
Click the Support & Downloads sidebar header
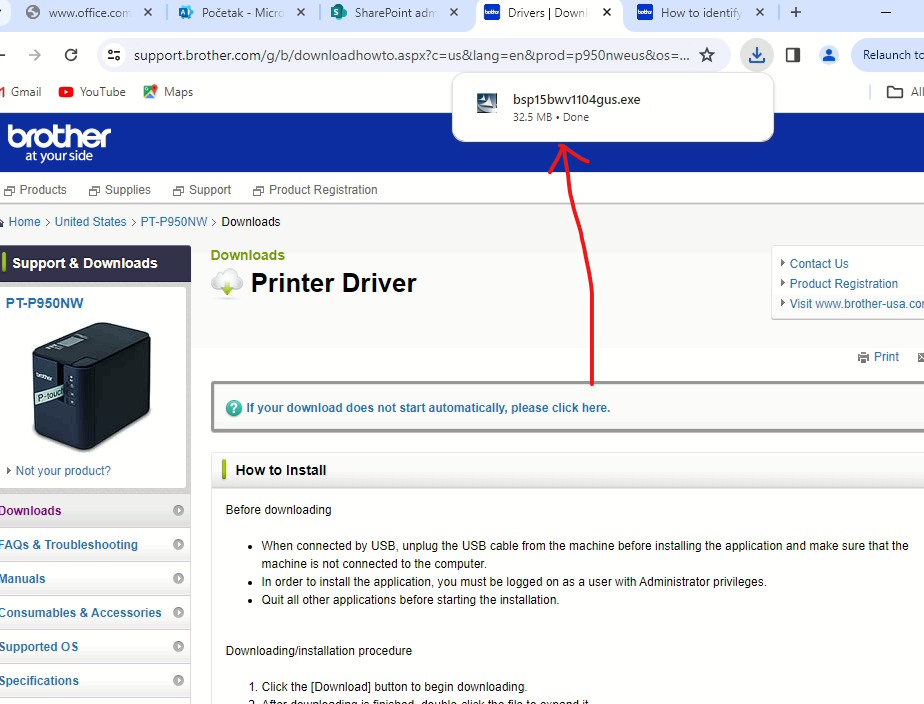click(x=95, y=263)
